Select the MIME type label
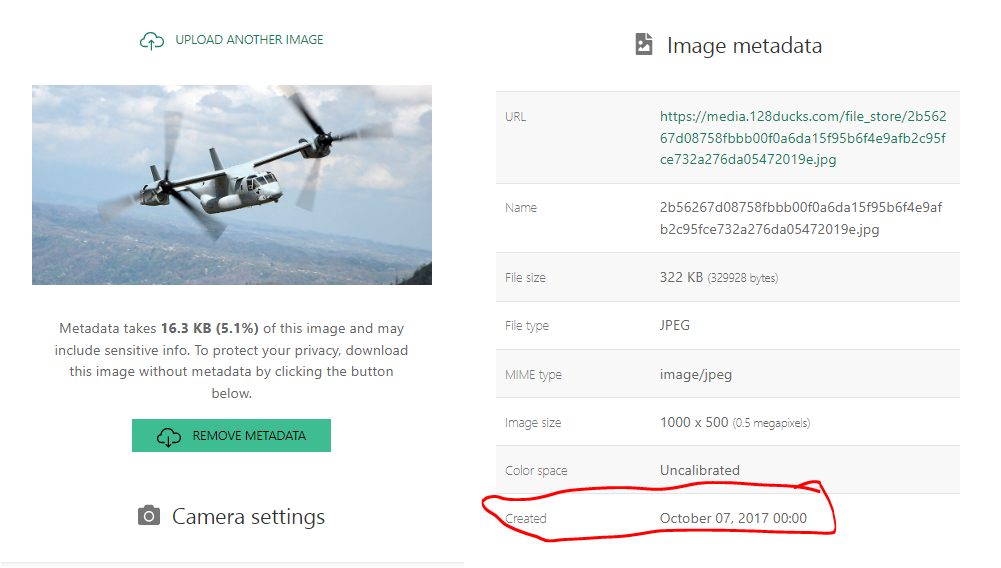The image size is (1001, 568). click(533, 375)
